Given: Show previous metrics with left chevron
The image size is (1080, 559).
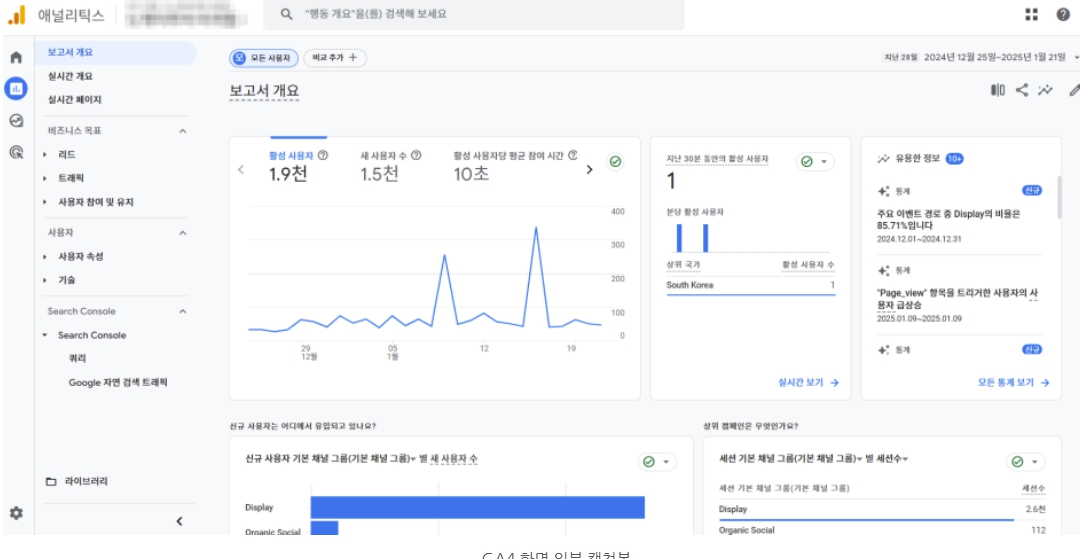Looking at the screenshot, I should tap(240, 169).
